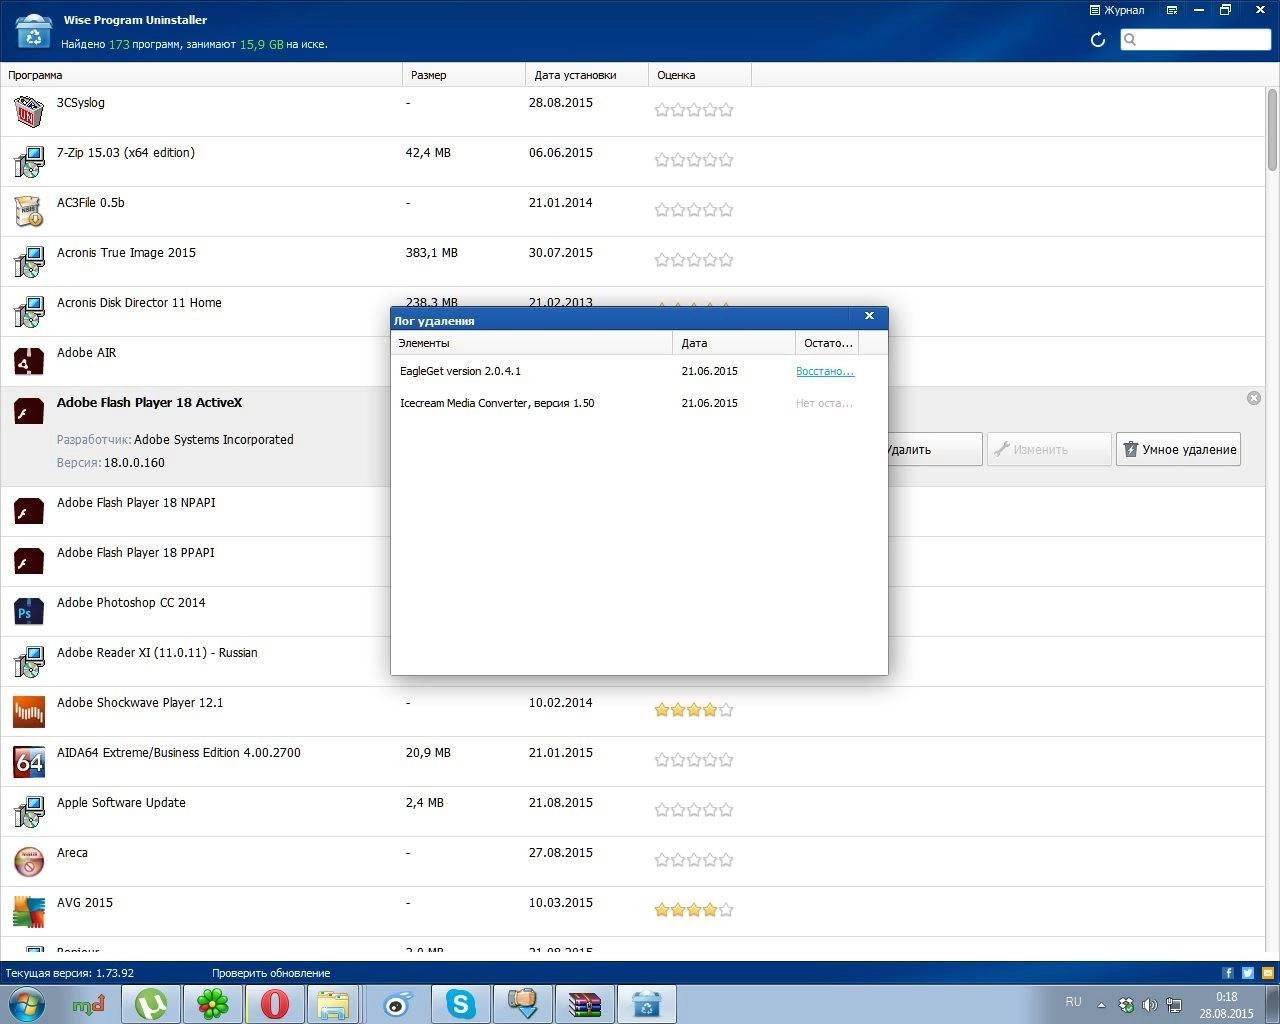Click the program list vertical scrollbar

pos(1272,130)
